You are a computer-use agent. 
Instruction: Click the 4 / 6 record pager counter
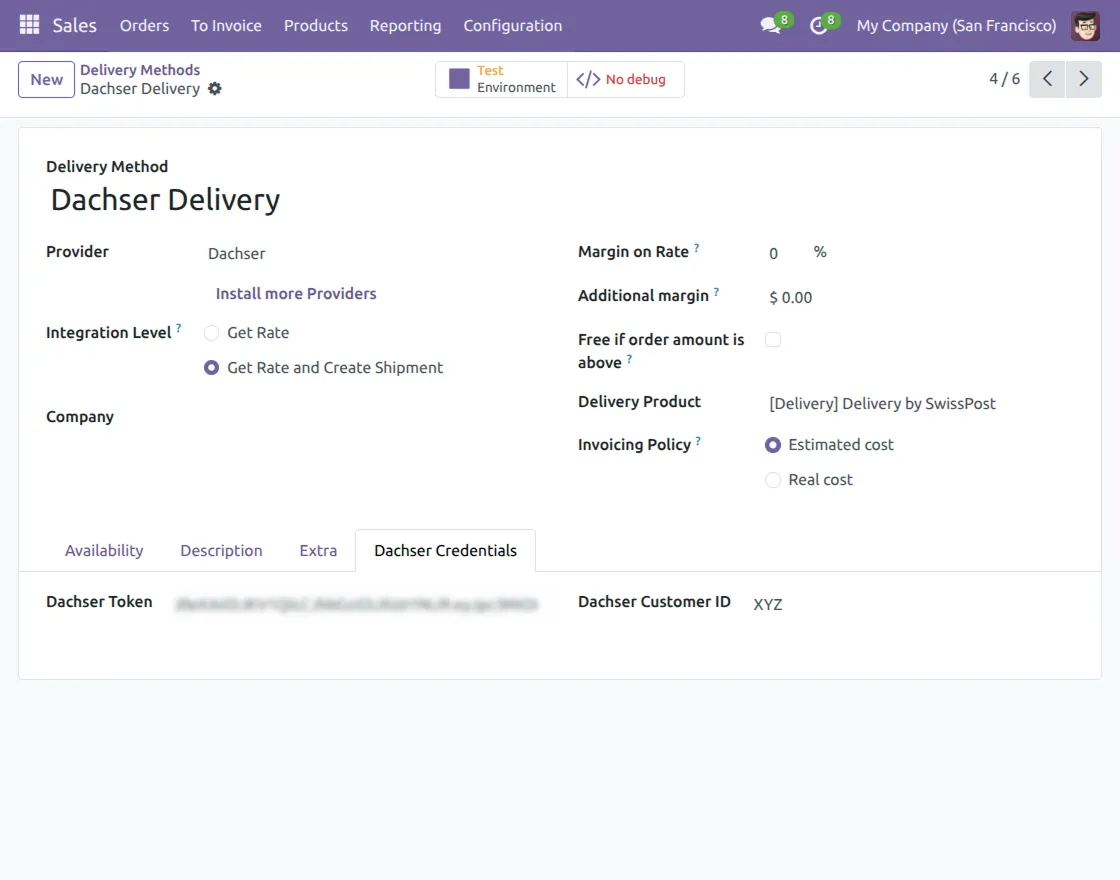[x=1004, y=79]
